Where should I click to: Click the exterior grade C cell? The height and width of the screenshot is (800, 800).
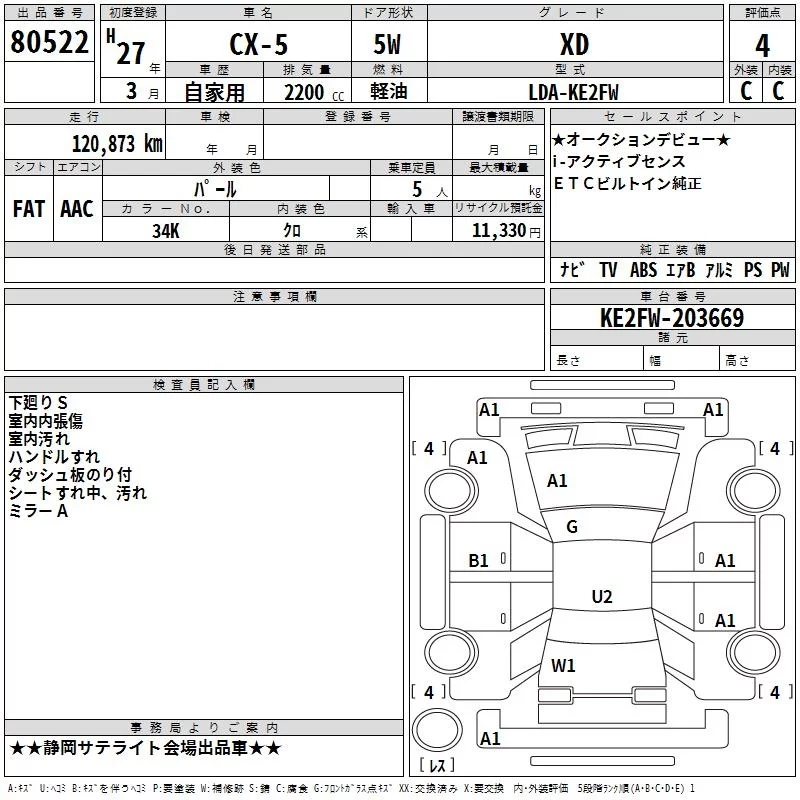point(746,91)
